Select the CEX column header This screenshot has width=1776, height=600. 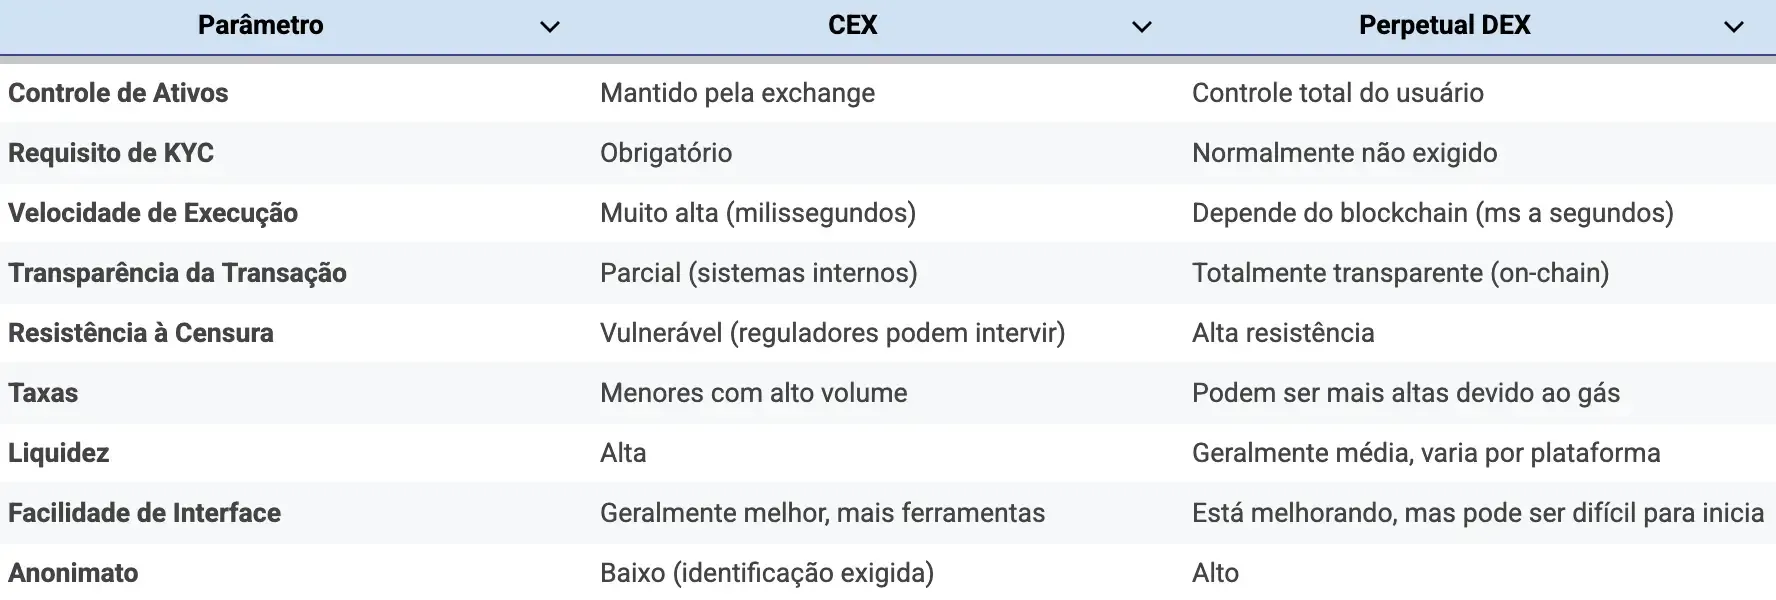pyautogui.click(x=852, y=25)
